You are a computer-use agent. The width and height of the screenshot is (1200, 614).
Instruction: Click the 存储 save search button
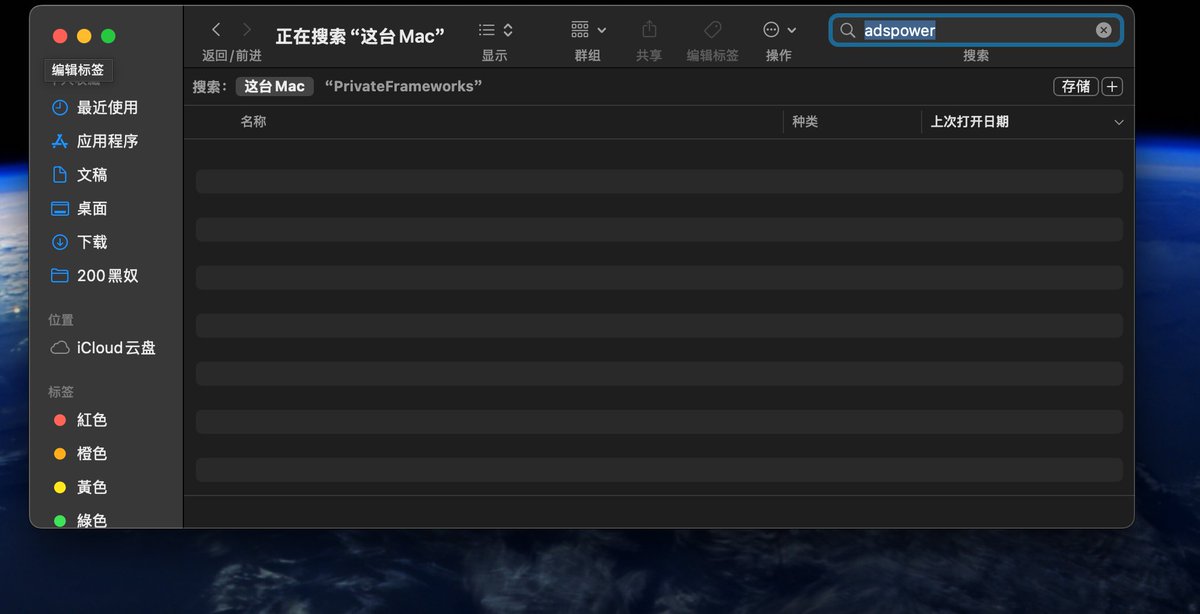[1076, 87]
